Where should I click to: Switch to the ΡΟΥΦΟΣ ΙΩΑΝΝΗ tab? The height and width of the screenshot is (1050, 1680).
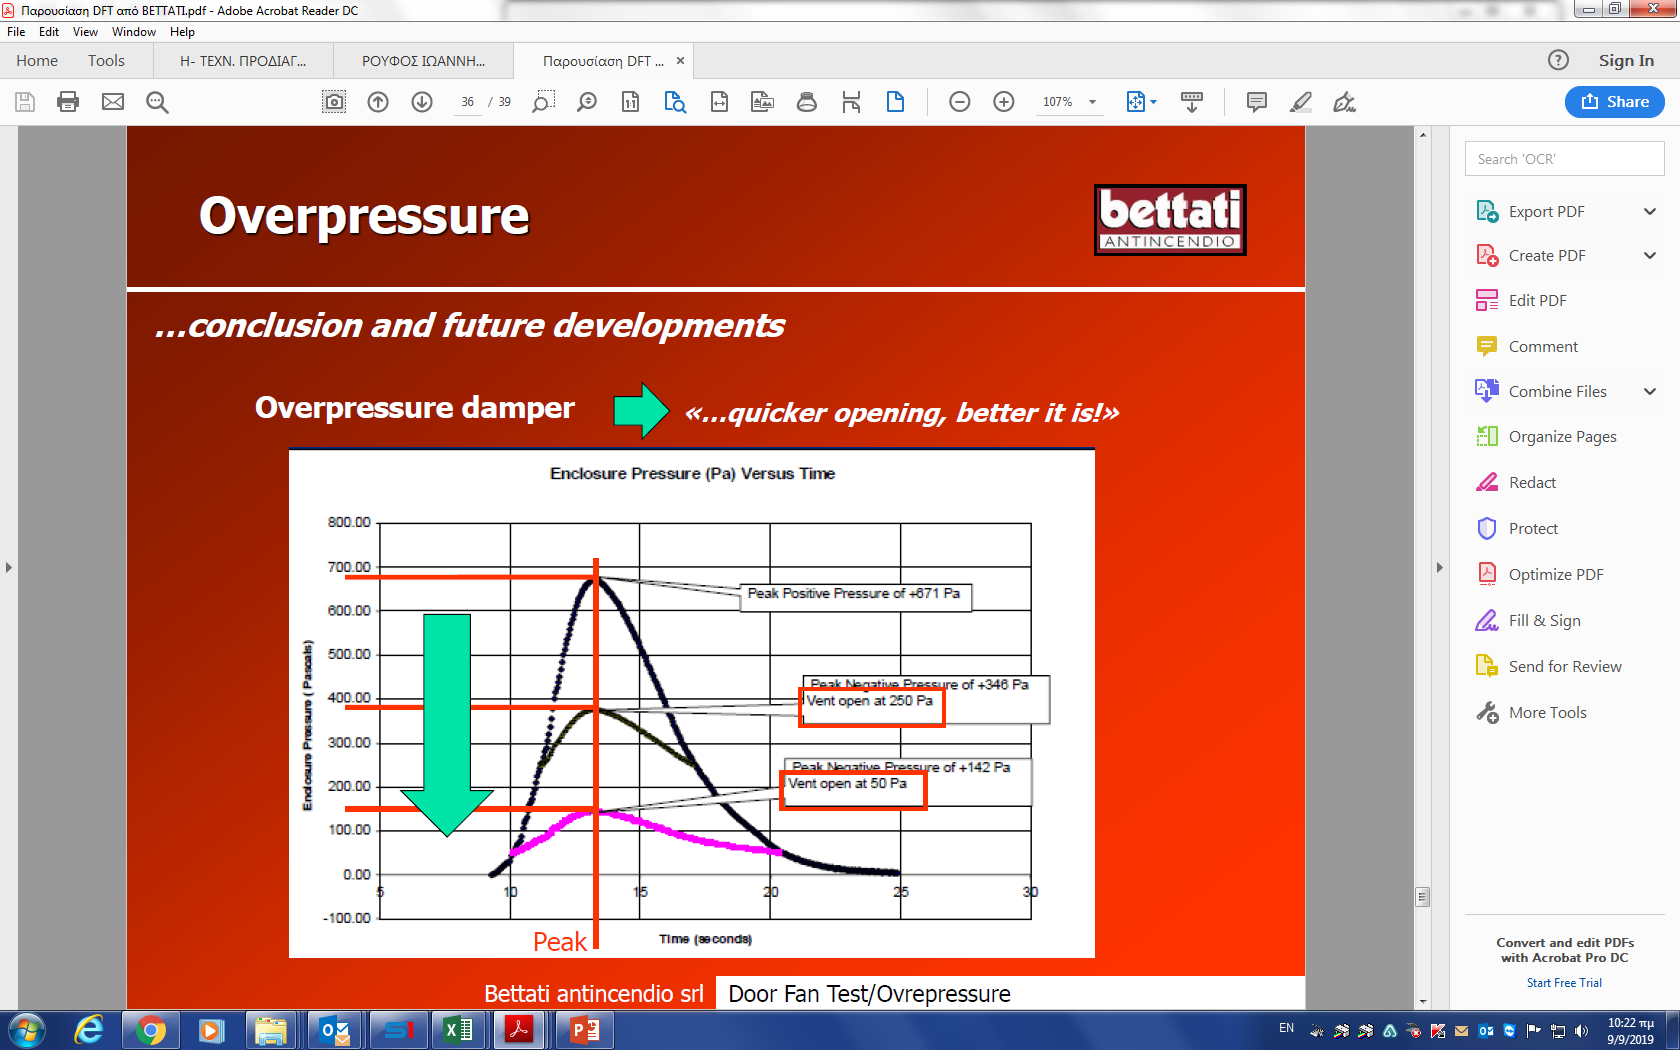423,61
